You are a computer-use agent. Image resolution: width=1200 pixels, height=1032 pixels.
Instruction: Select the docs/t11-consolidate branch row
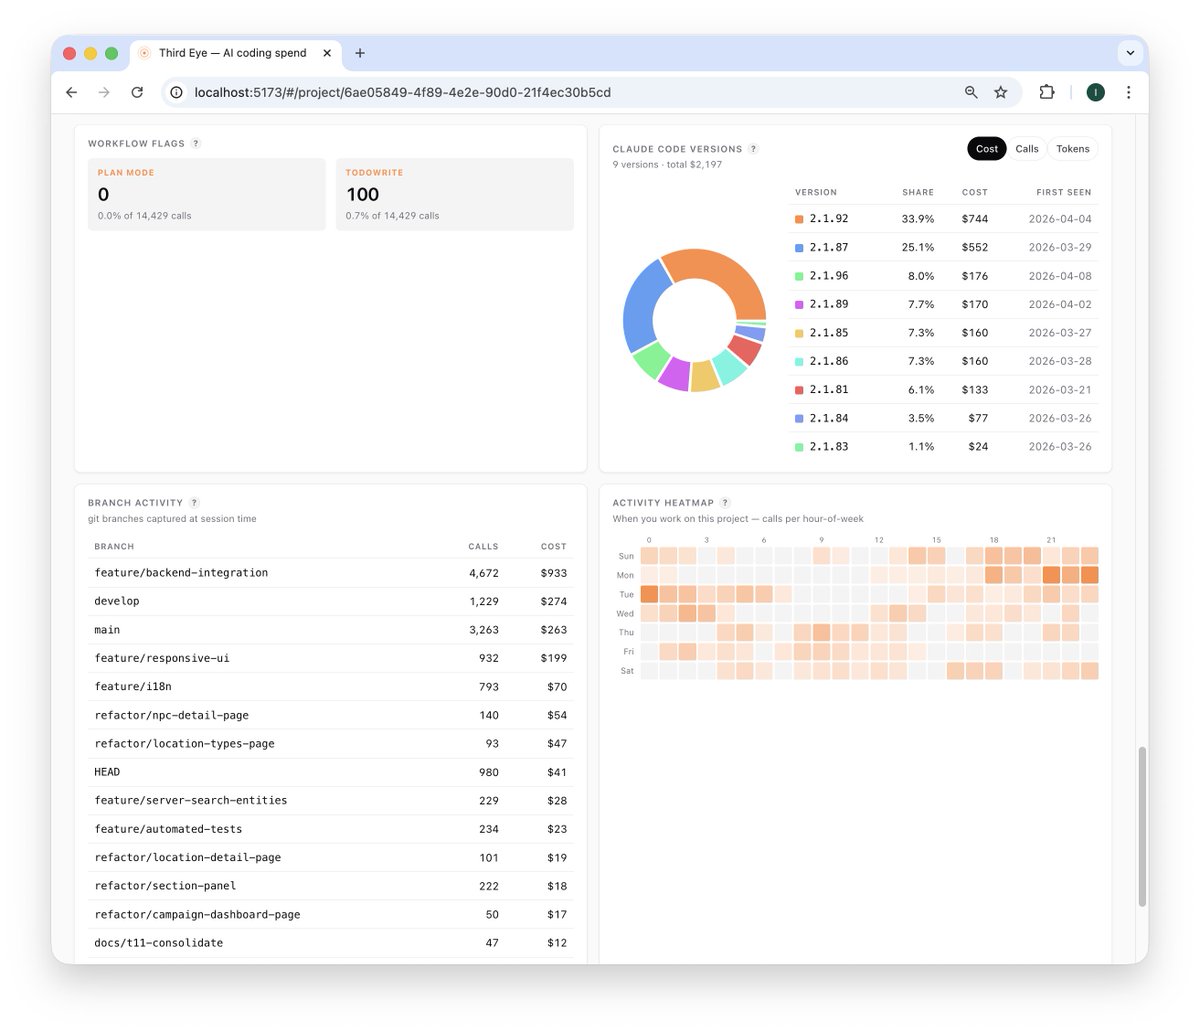[x=331, y=943]
